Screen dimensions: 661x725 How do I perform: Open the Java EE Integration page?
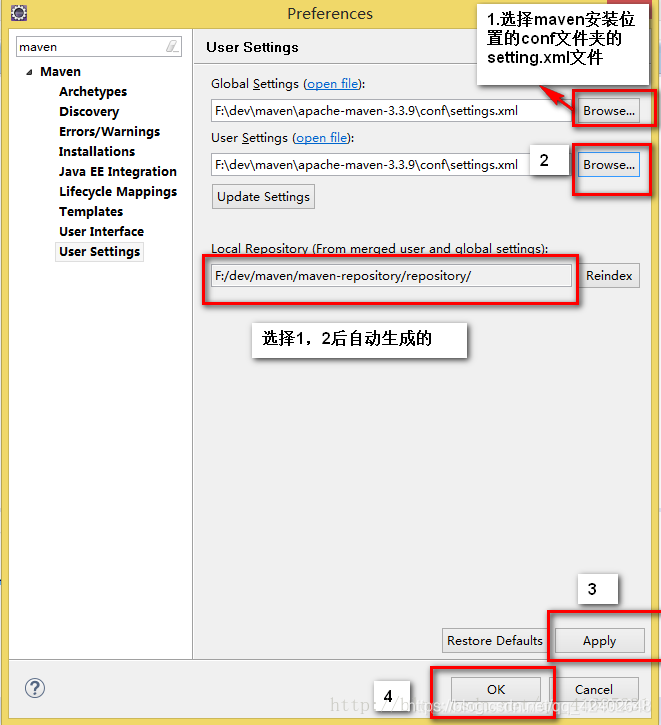click(x=118, y=172)
